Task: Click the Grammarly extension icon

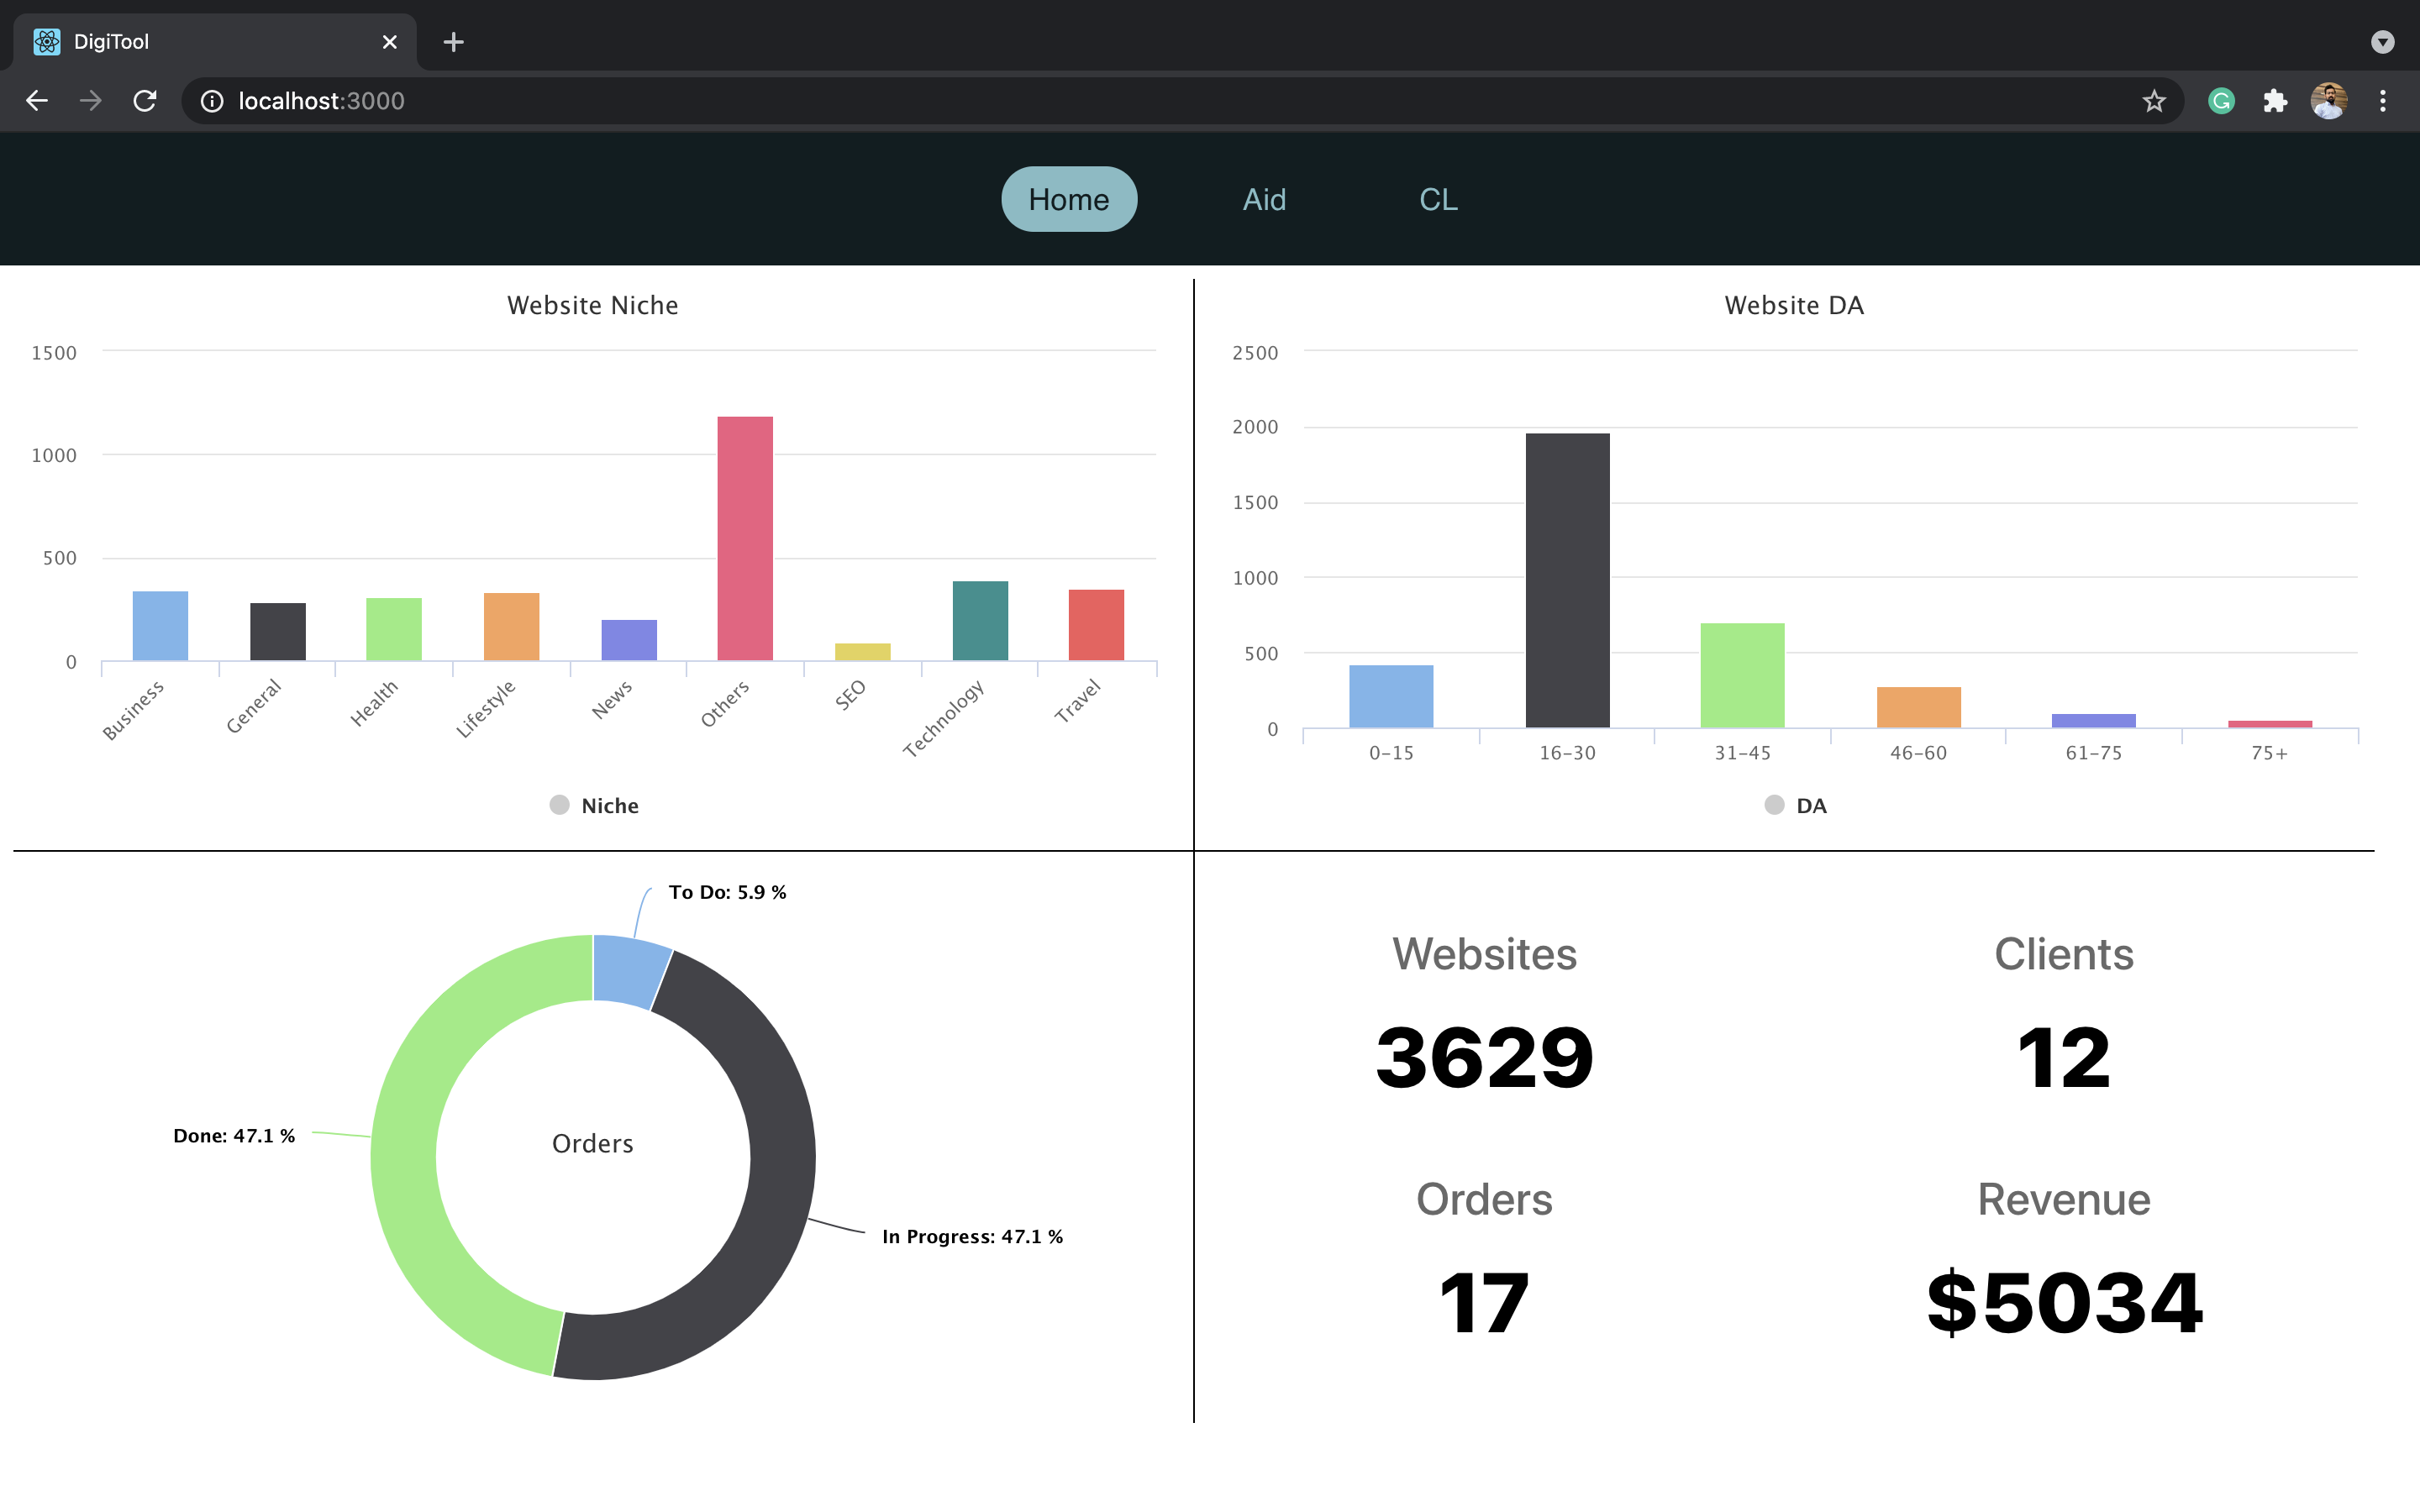Action: pyautogui.click(x=2221, y=100)
